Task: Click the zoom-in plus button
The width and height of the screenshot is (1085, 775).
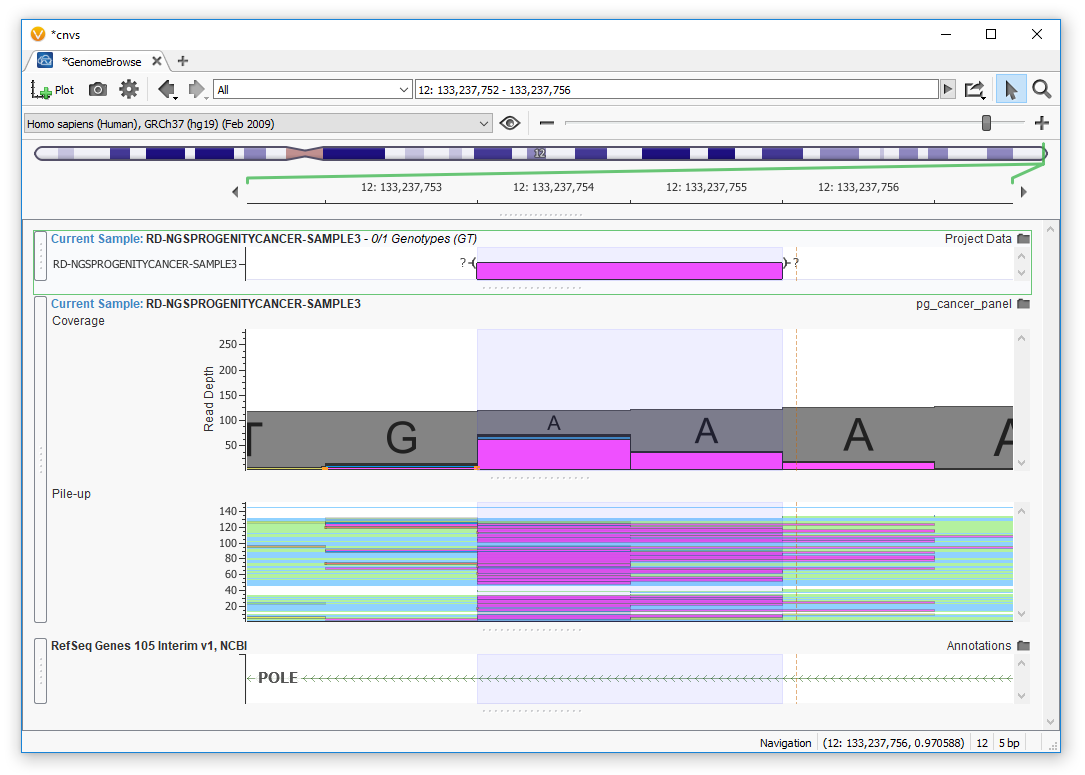Action: tap(1041, 122)
